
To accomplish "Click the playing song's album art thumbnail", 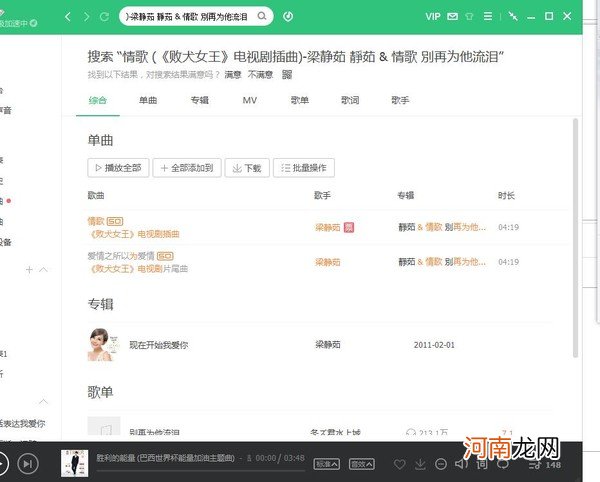I will (x=75, y=463).
